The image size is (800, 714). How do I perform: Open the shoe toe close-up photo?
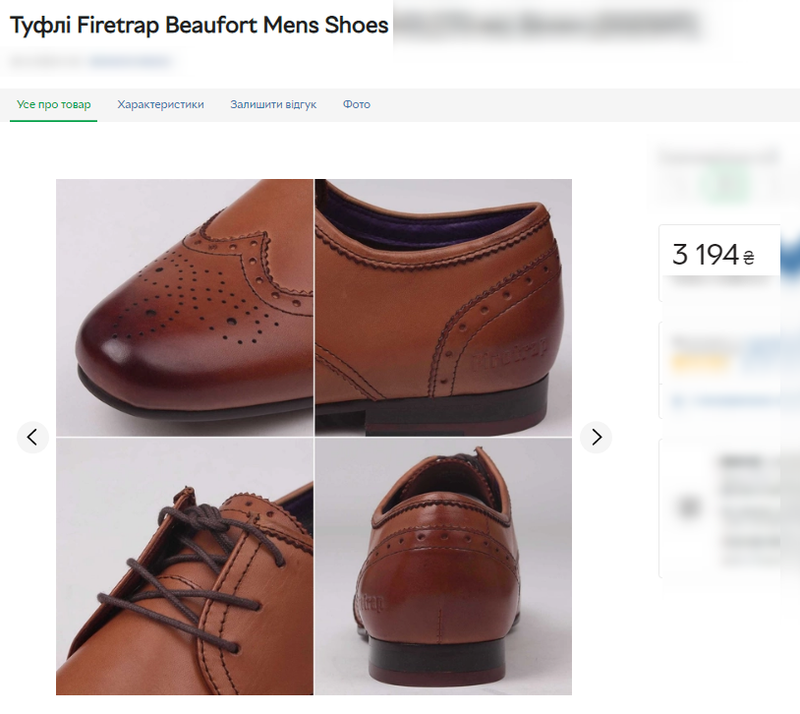(184, 307)
